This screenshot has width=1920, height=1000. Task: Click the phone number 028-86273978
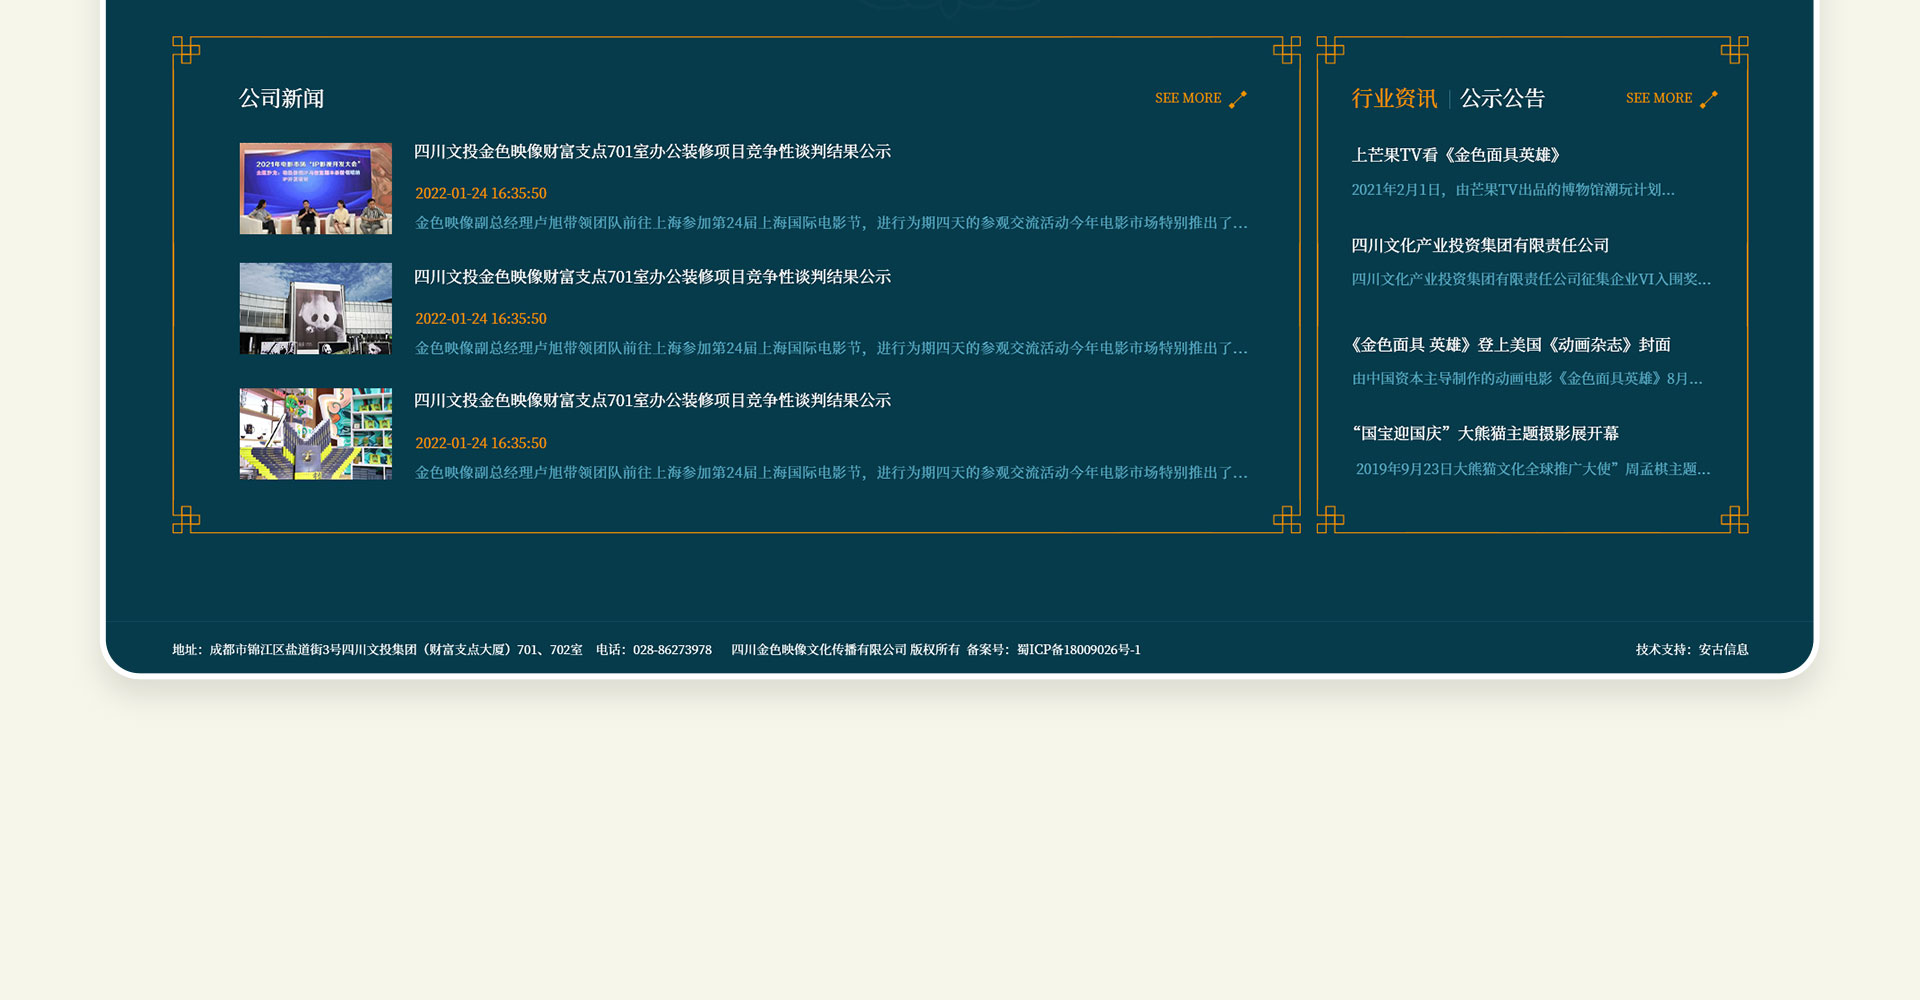(x=672, y=650)
